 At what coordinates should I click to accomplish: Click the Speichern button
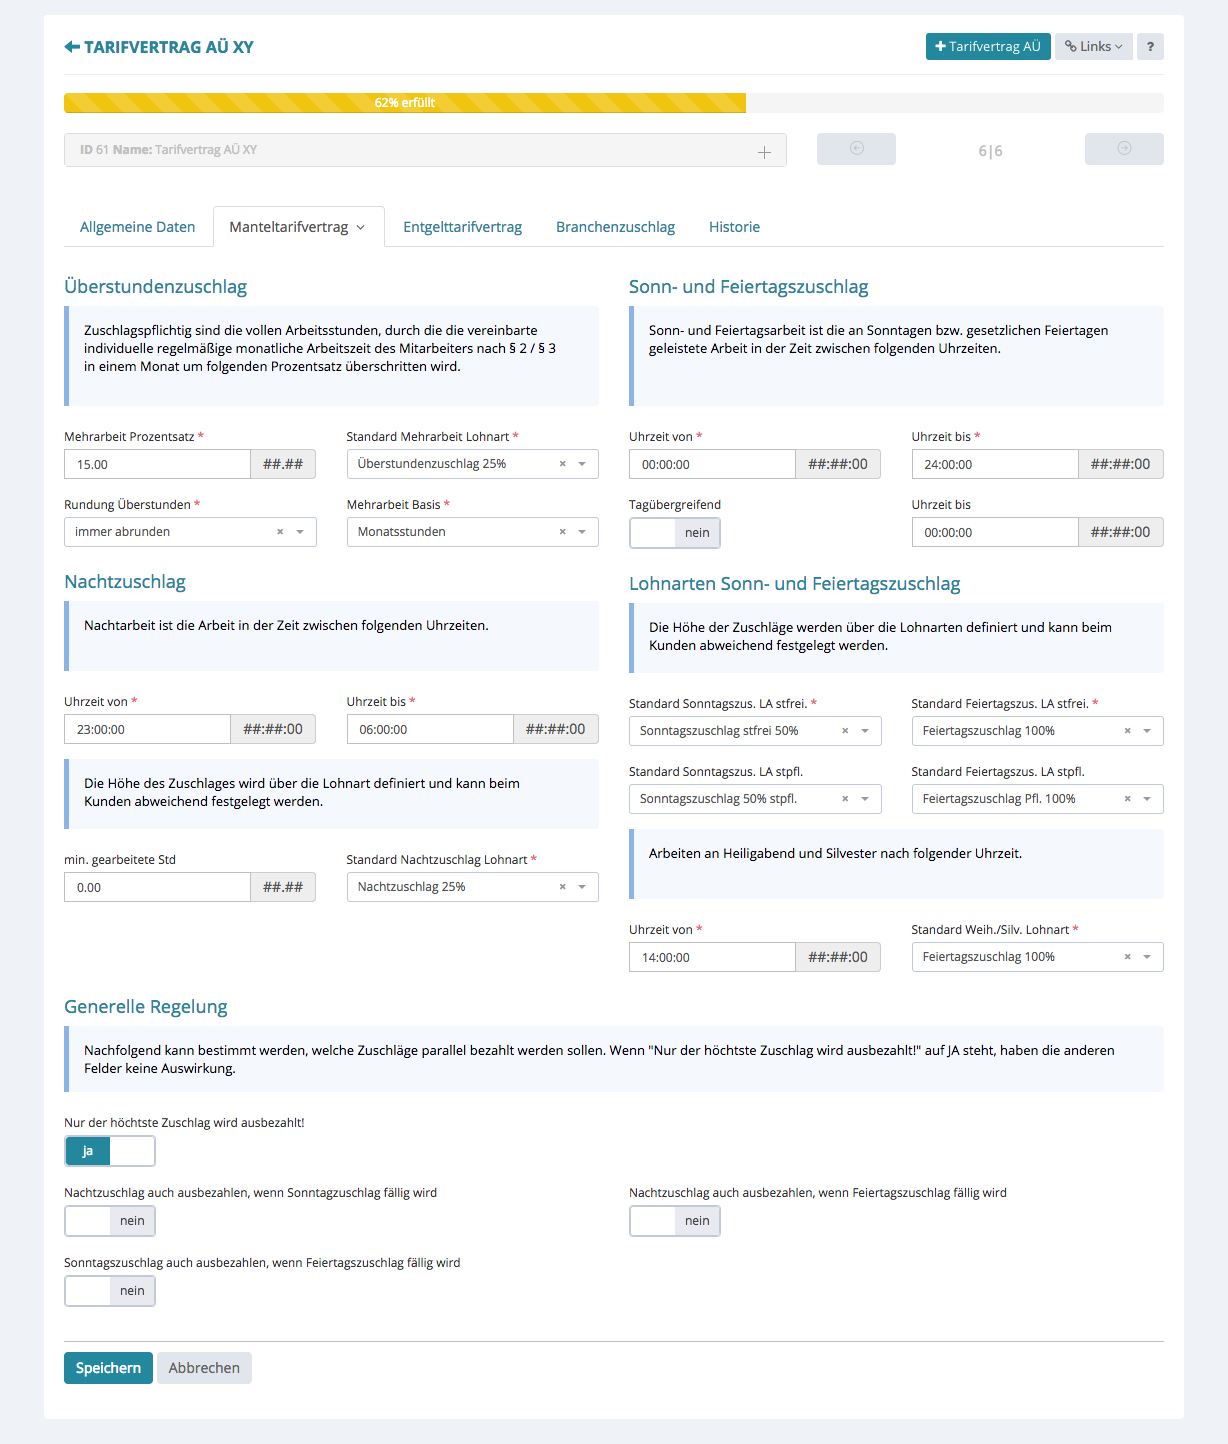tap(108, 1368)
